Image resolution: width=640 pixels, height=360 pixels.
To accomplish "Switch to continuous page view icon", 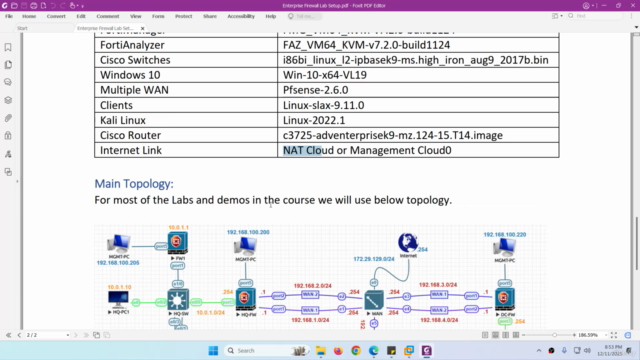I will 495,335.
